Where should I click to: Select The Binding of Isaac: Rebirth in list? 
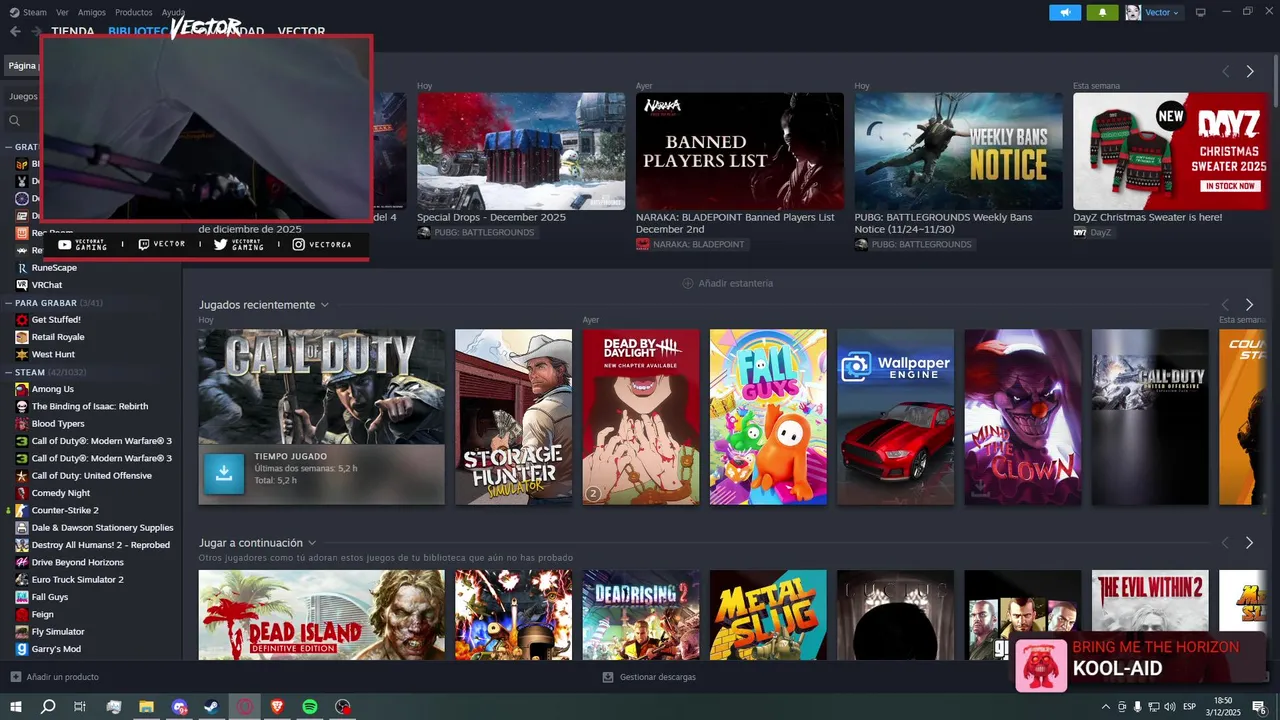pyautogui.click(x=90, y=407)
